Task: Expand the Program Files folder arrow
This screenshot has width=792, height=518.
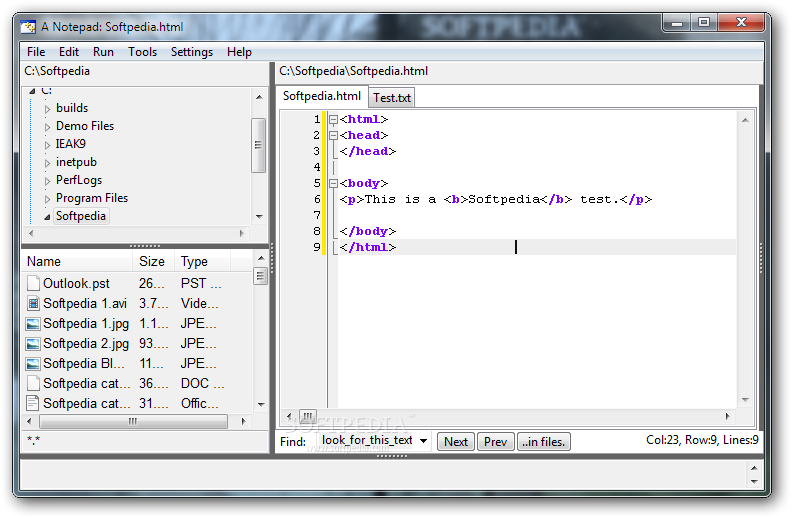Action: click(47, 199)
